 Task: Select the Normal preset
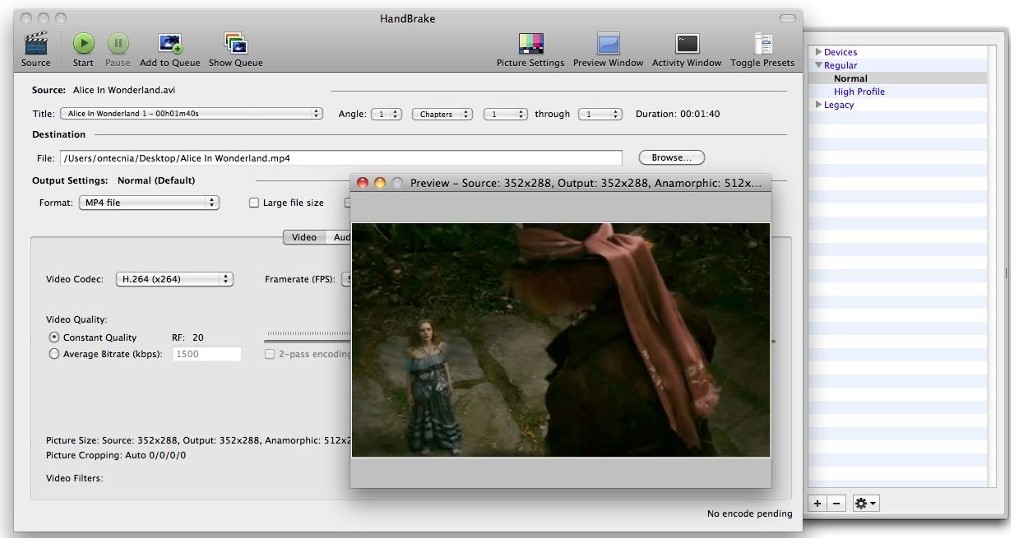click(x=850, y=78)
